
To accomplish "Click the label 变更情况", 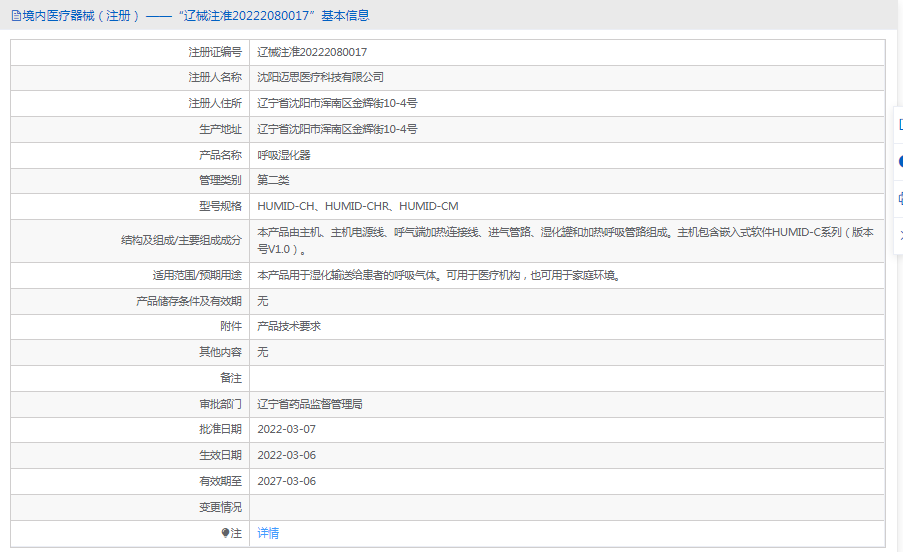I will 221,507.
